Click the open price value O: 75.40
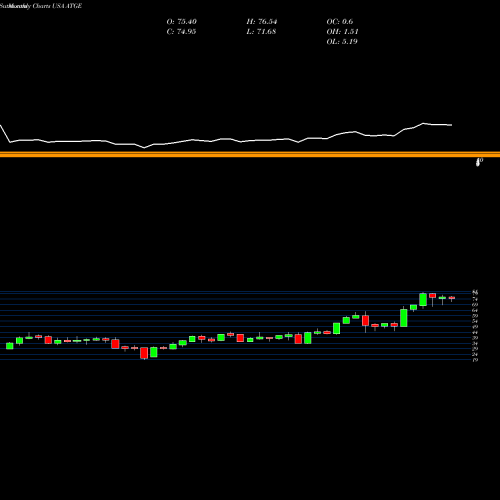The image size is (500, 500). coord(182,22)
